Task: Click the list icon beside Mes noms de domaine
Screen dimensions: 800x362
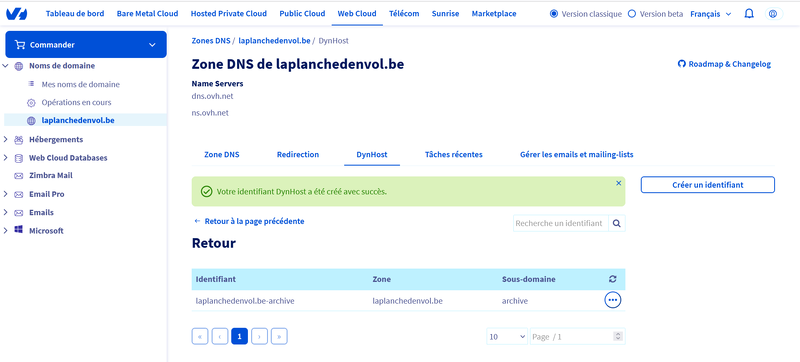Action: pyautogui.click(x=31, y=84)
